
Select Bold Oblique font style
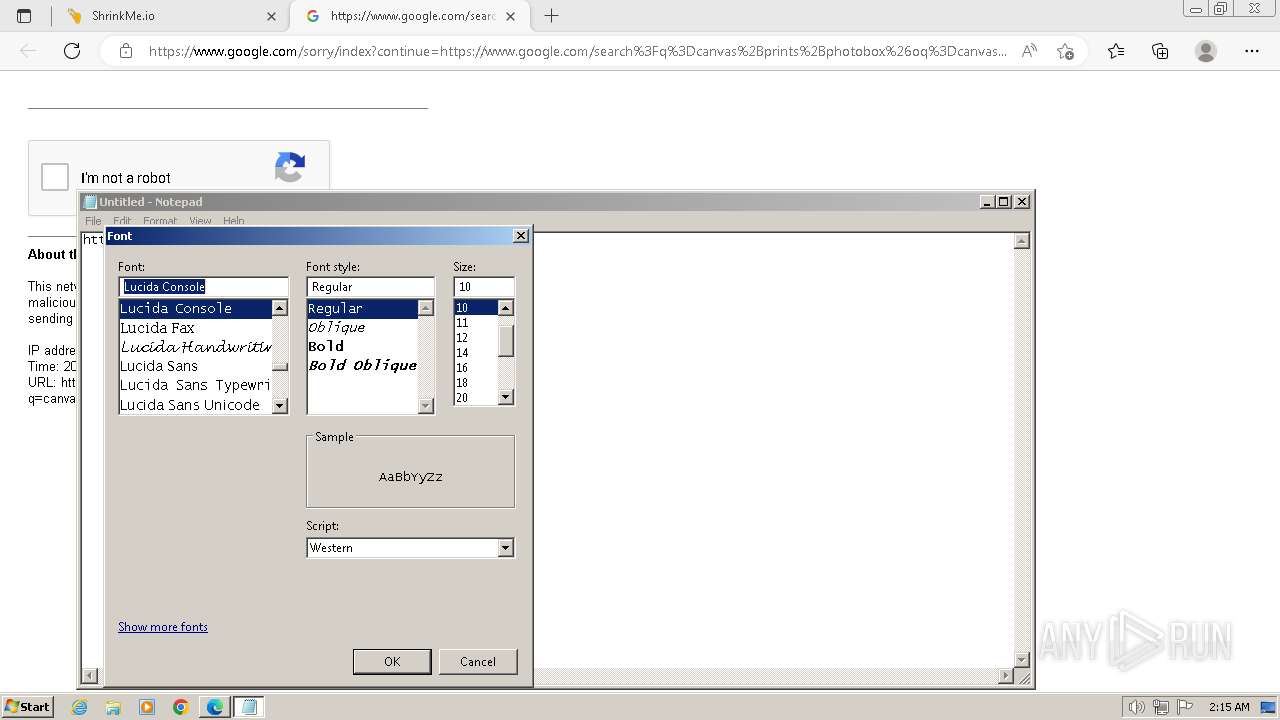click(362, 365)
